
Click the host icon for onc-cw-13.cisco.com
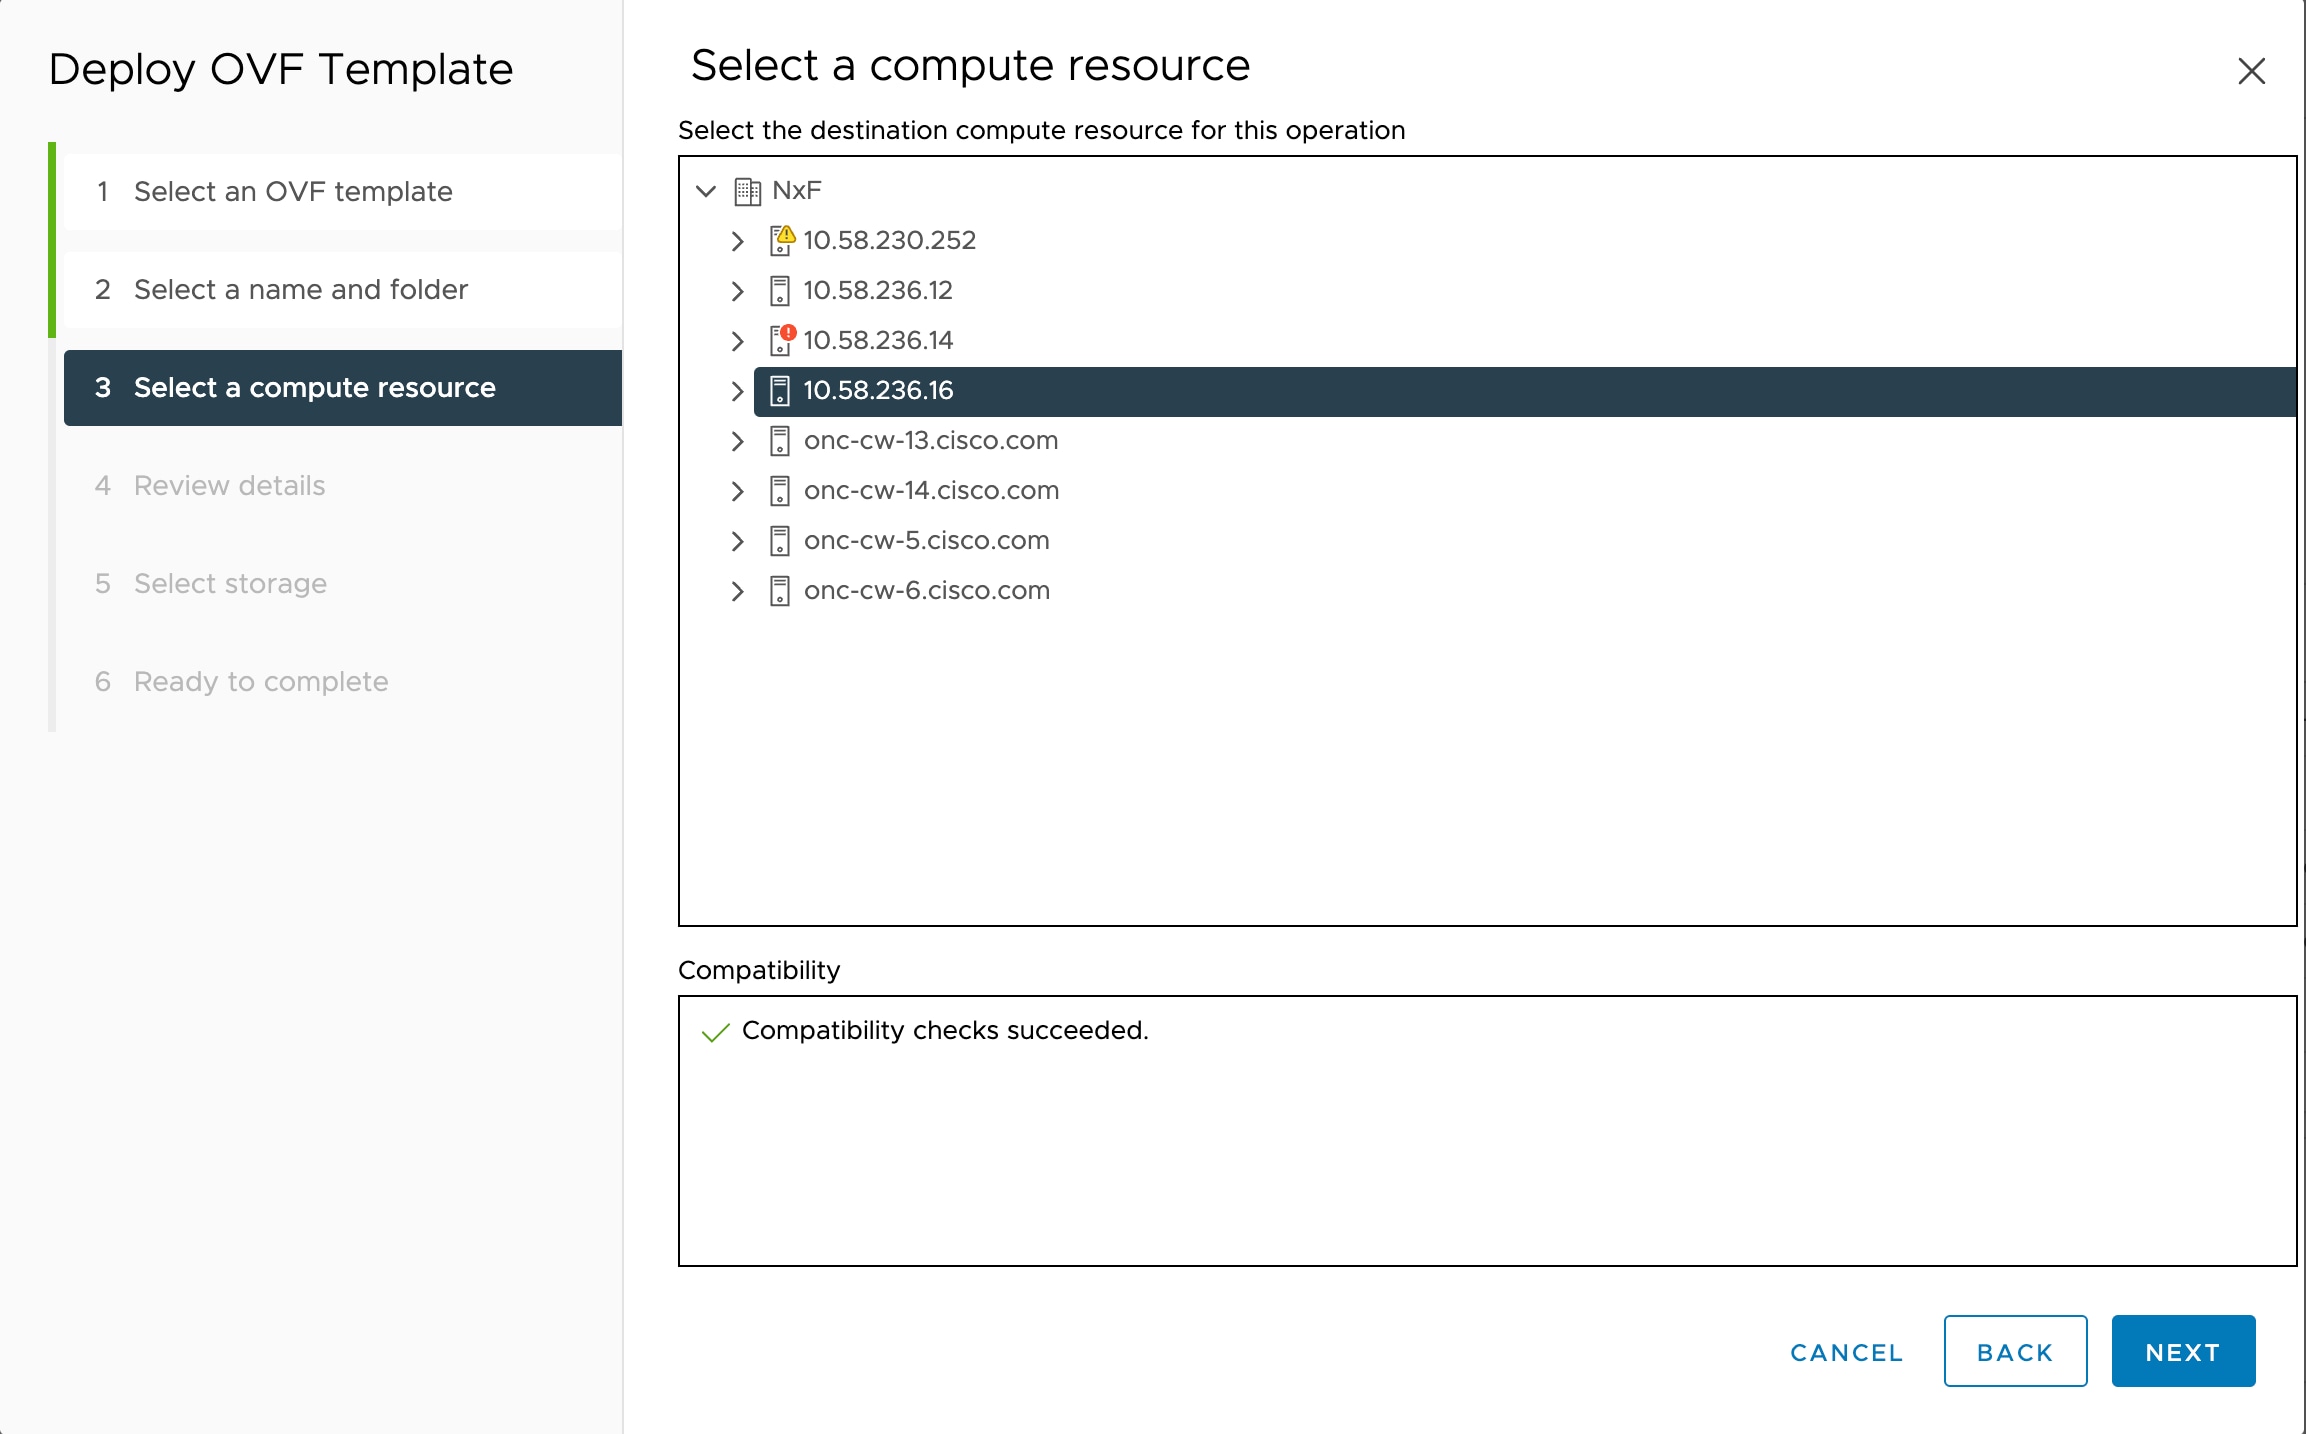[x=780, y=441]
